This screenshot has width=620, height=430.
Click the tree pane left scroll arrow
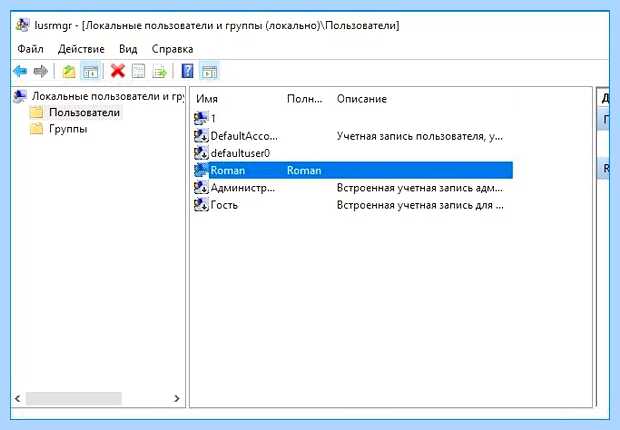pos(17,398)
